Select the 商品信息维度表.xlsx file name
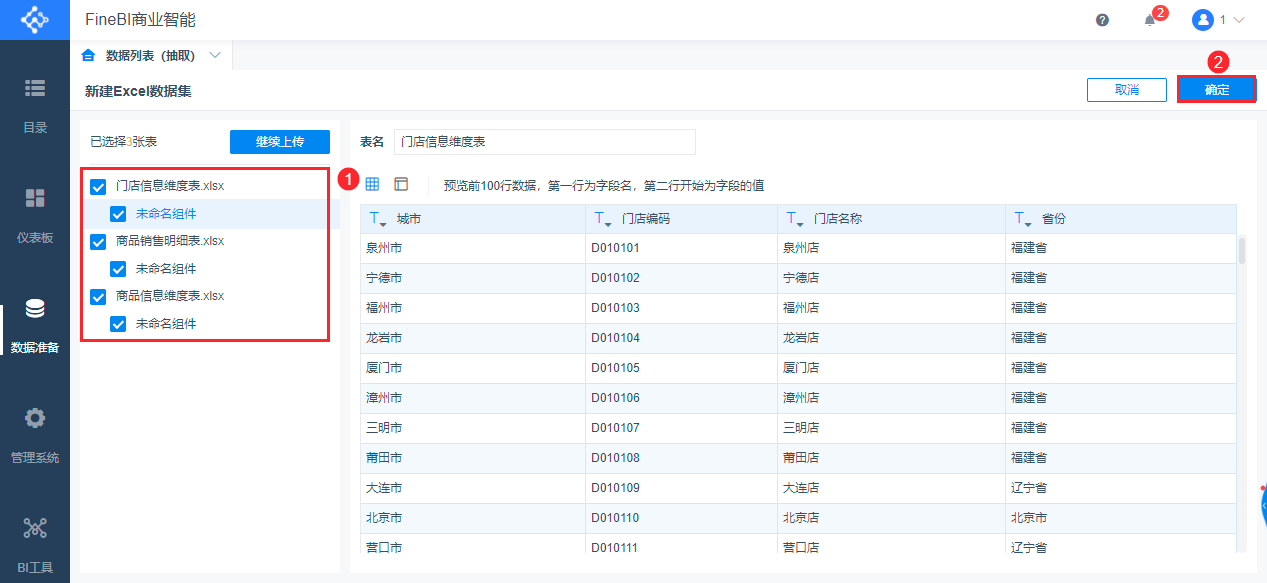This screenshot has width=1267, height=583. [170, 296]
